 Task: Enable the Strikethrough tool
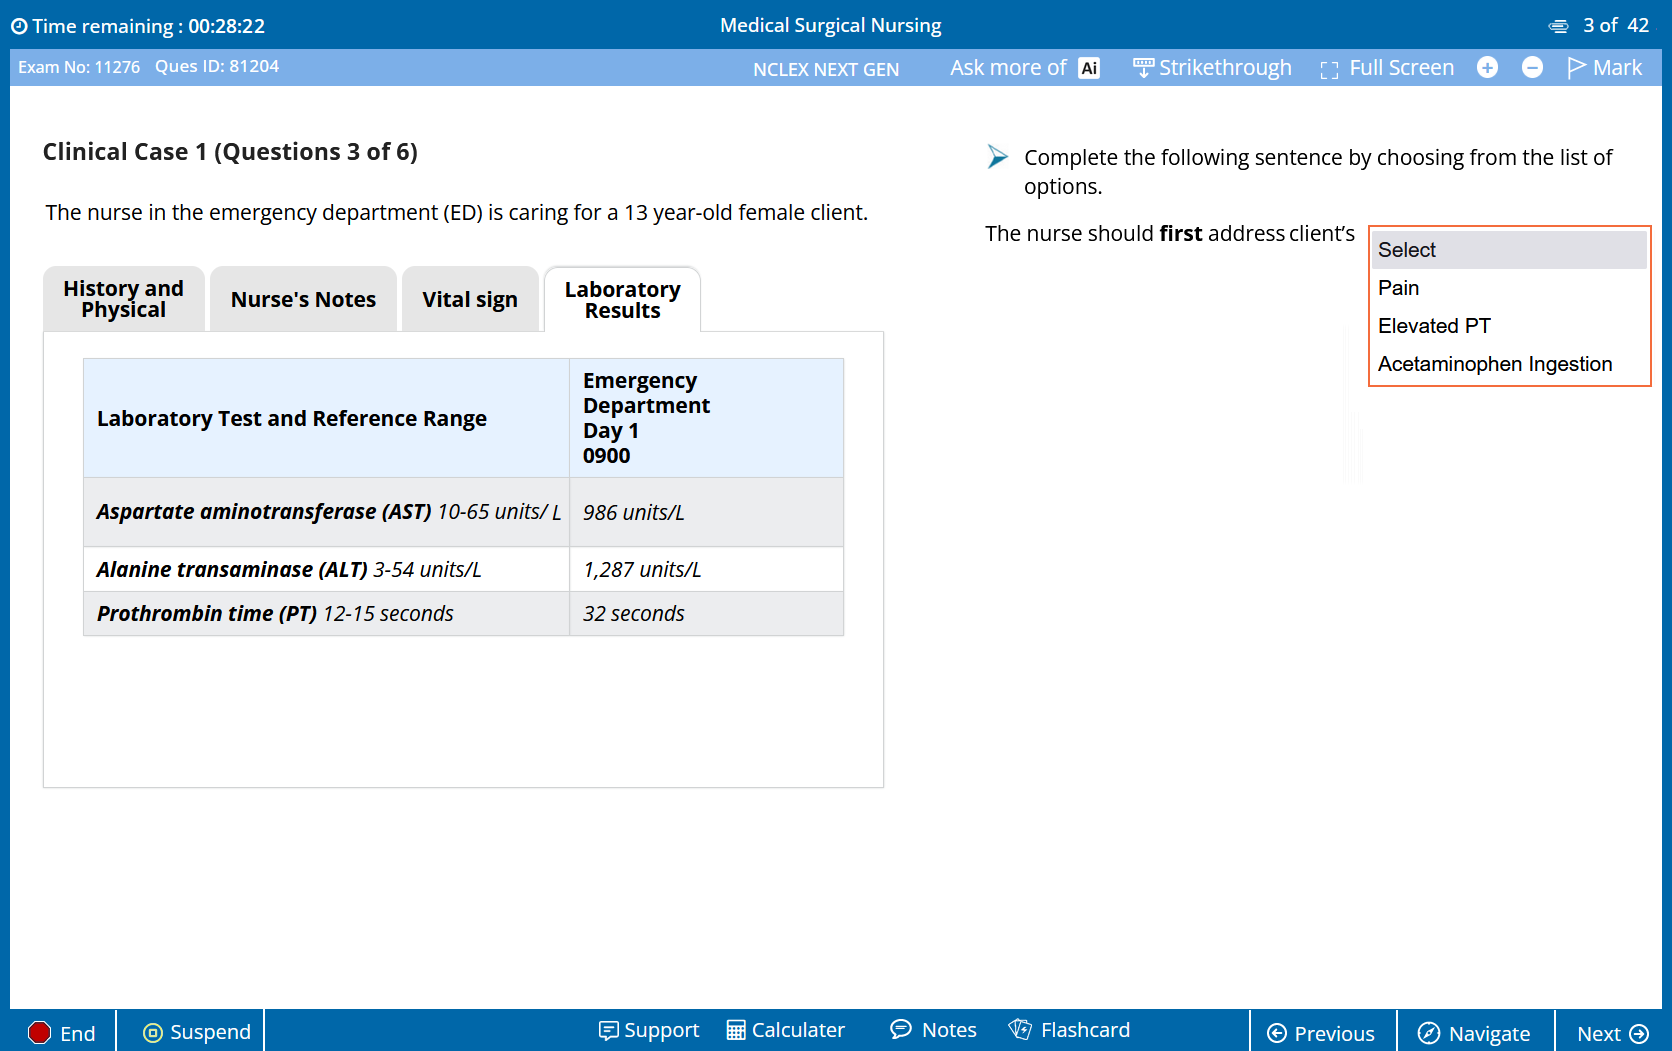pos(1212,68)
